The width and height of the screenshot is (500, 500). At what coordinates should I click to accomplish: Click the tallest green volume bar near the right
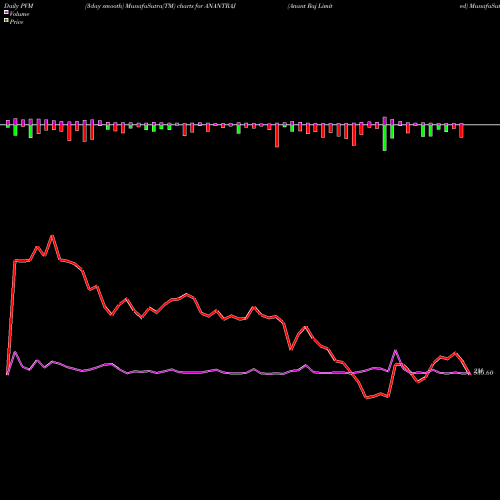click(x=385, y=138)
